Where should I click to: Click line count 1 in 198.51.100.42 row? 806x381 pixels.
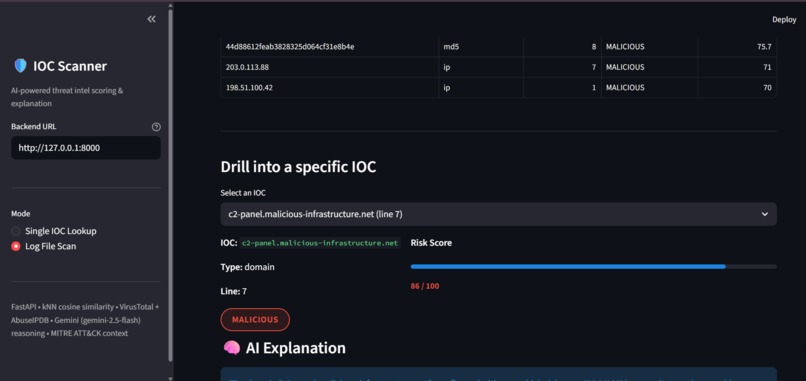coord(562,88)
